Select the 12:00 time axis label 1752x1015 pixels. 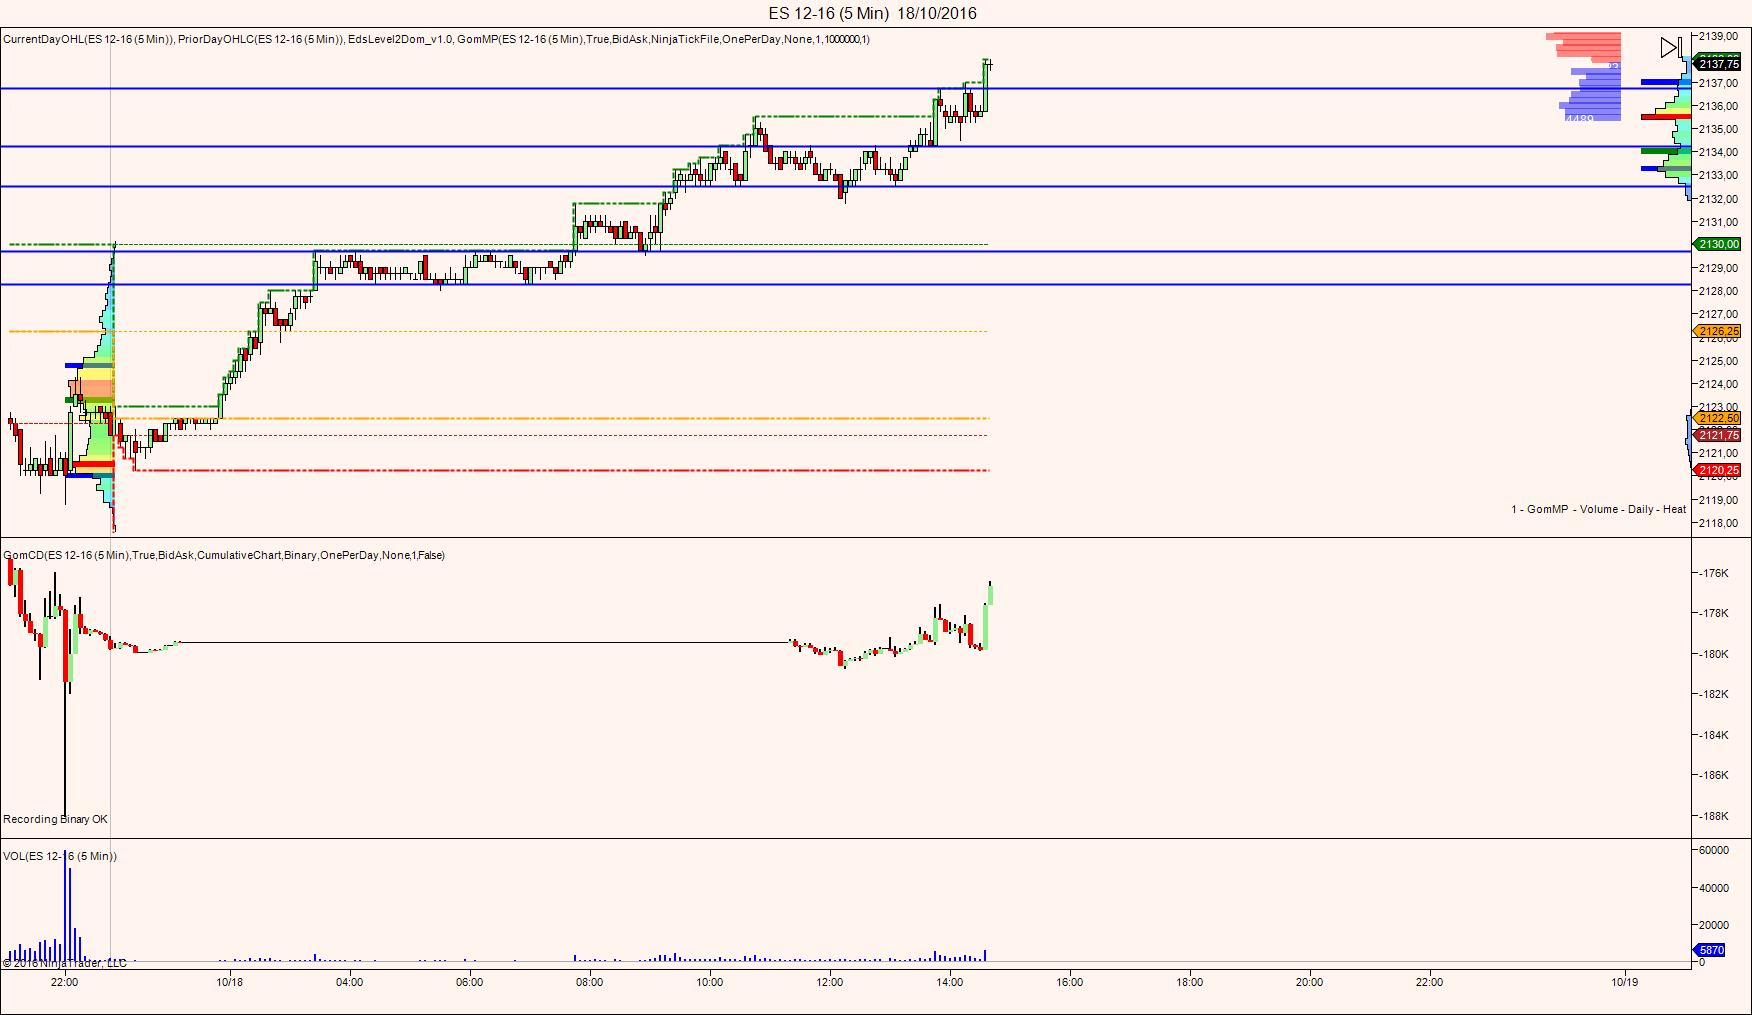click(830, 982)
